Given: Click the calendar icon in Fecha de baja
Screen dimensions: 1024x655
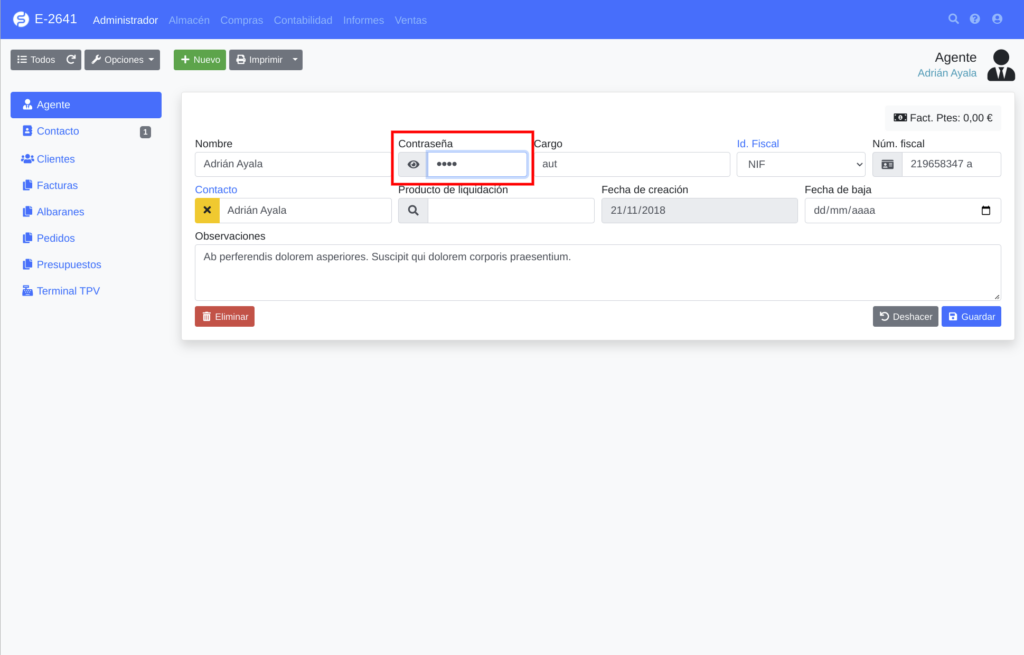Looking at the screenshot, I should click(x=986, y=210).
